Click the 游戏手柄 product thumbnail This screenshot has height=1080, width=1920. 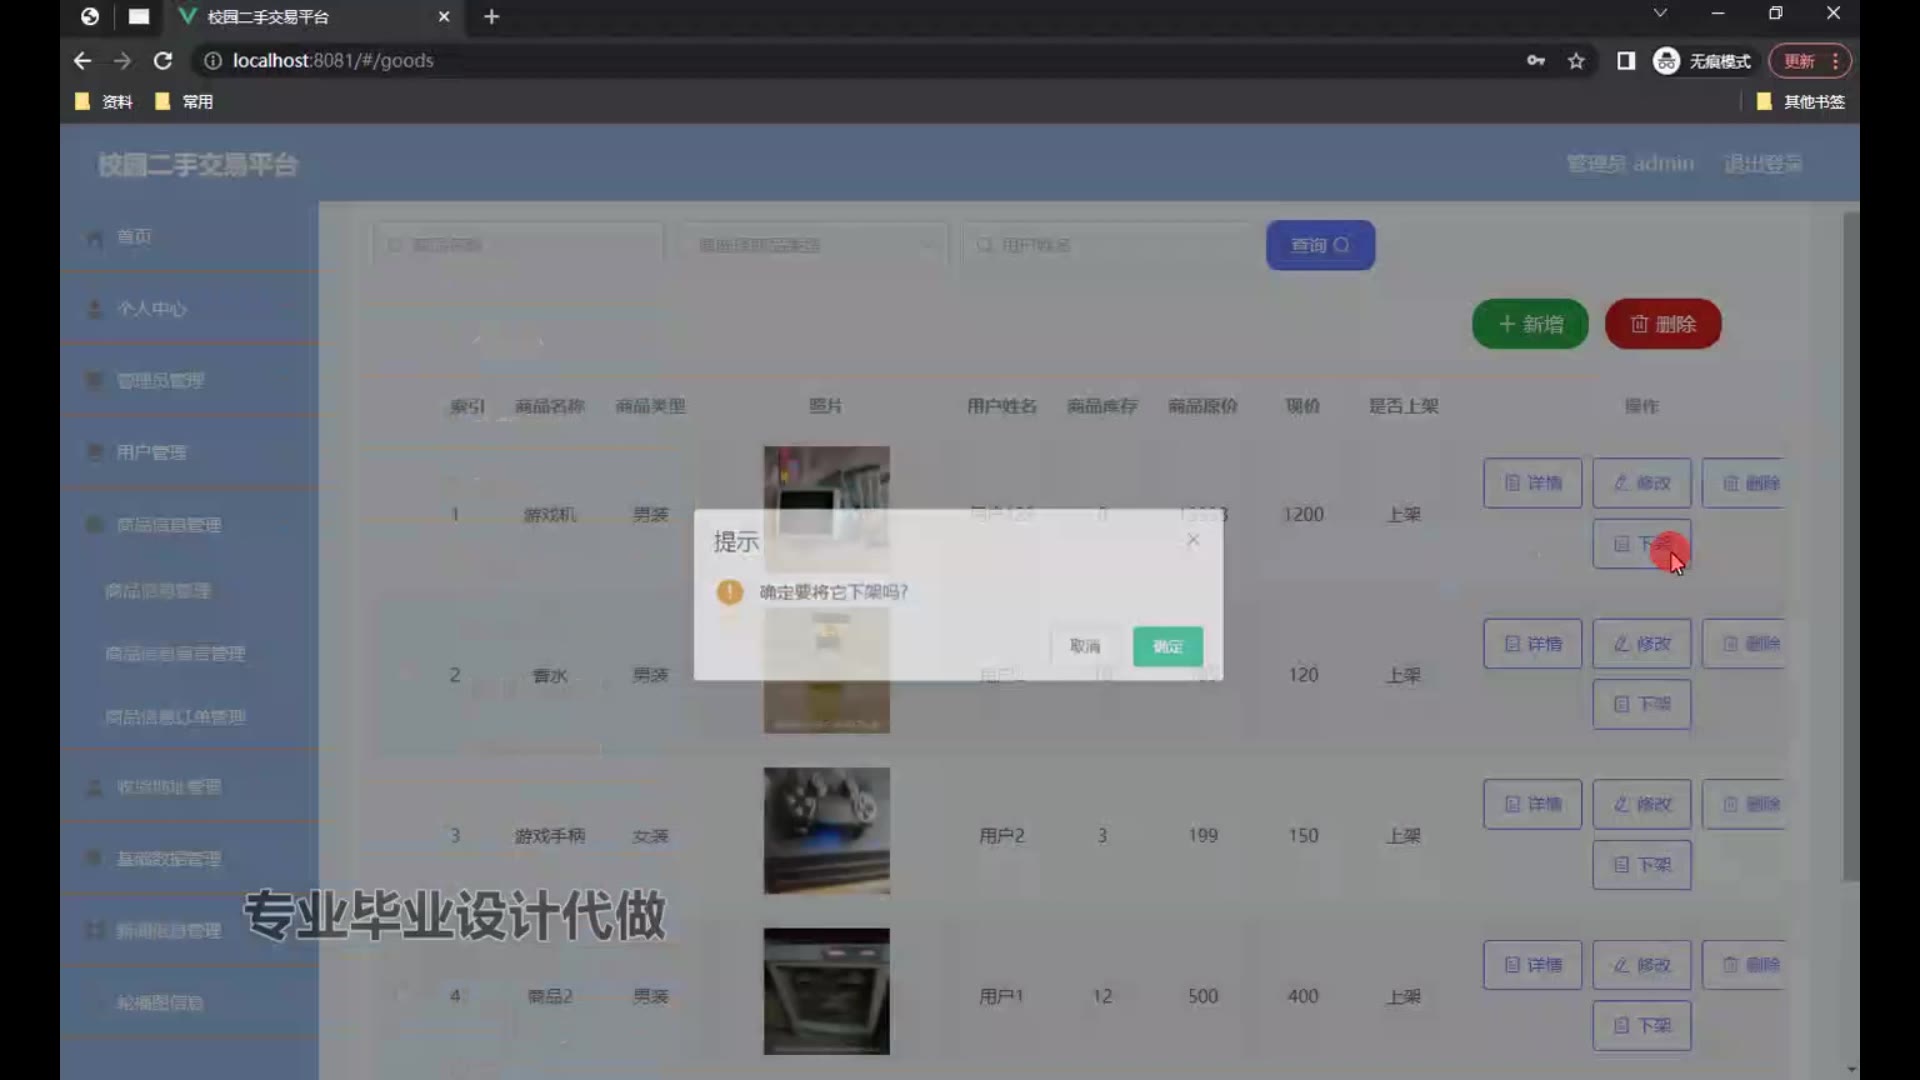(826, 831)
